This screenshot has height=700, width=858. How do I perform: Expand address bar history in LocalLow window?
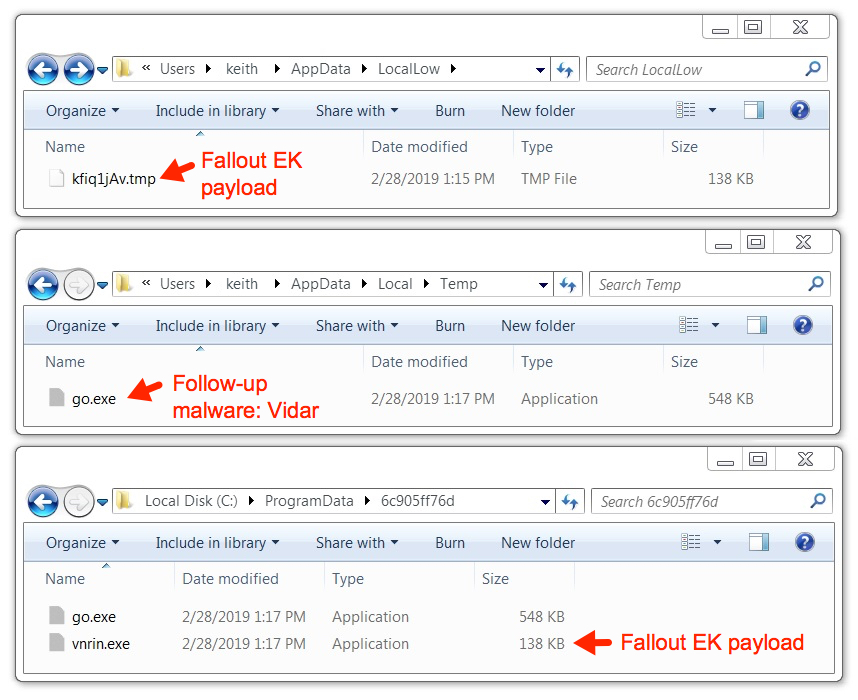pos(540,70)
